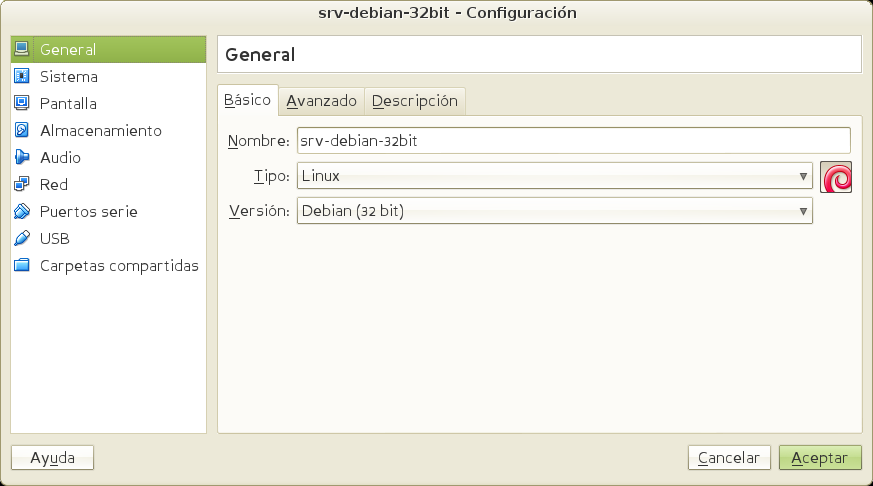873x486 pixels.
Task: Click the General monitor icon in sidebar
Action: click(22, 49)
